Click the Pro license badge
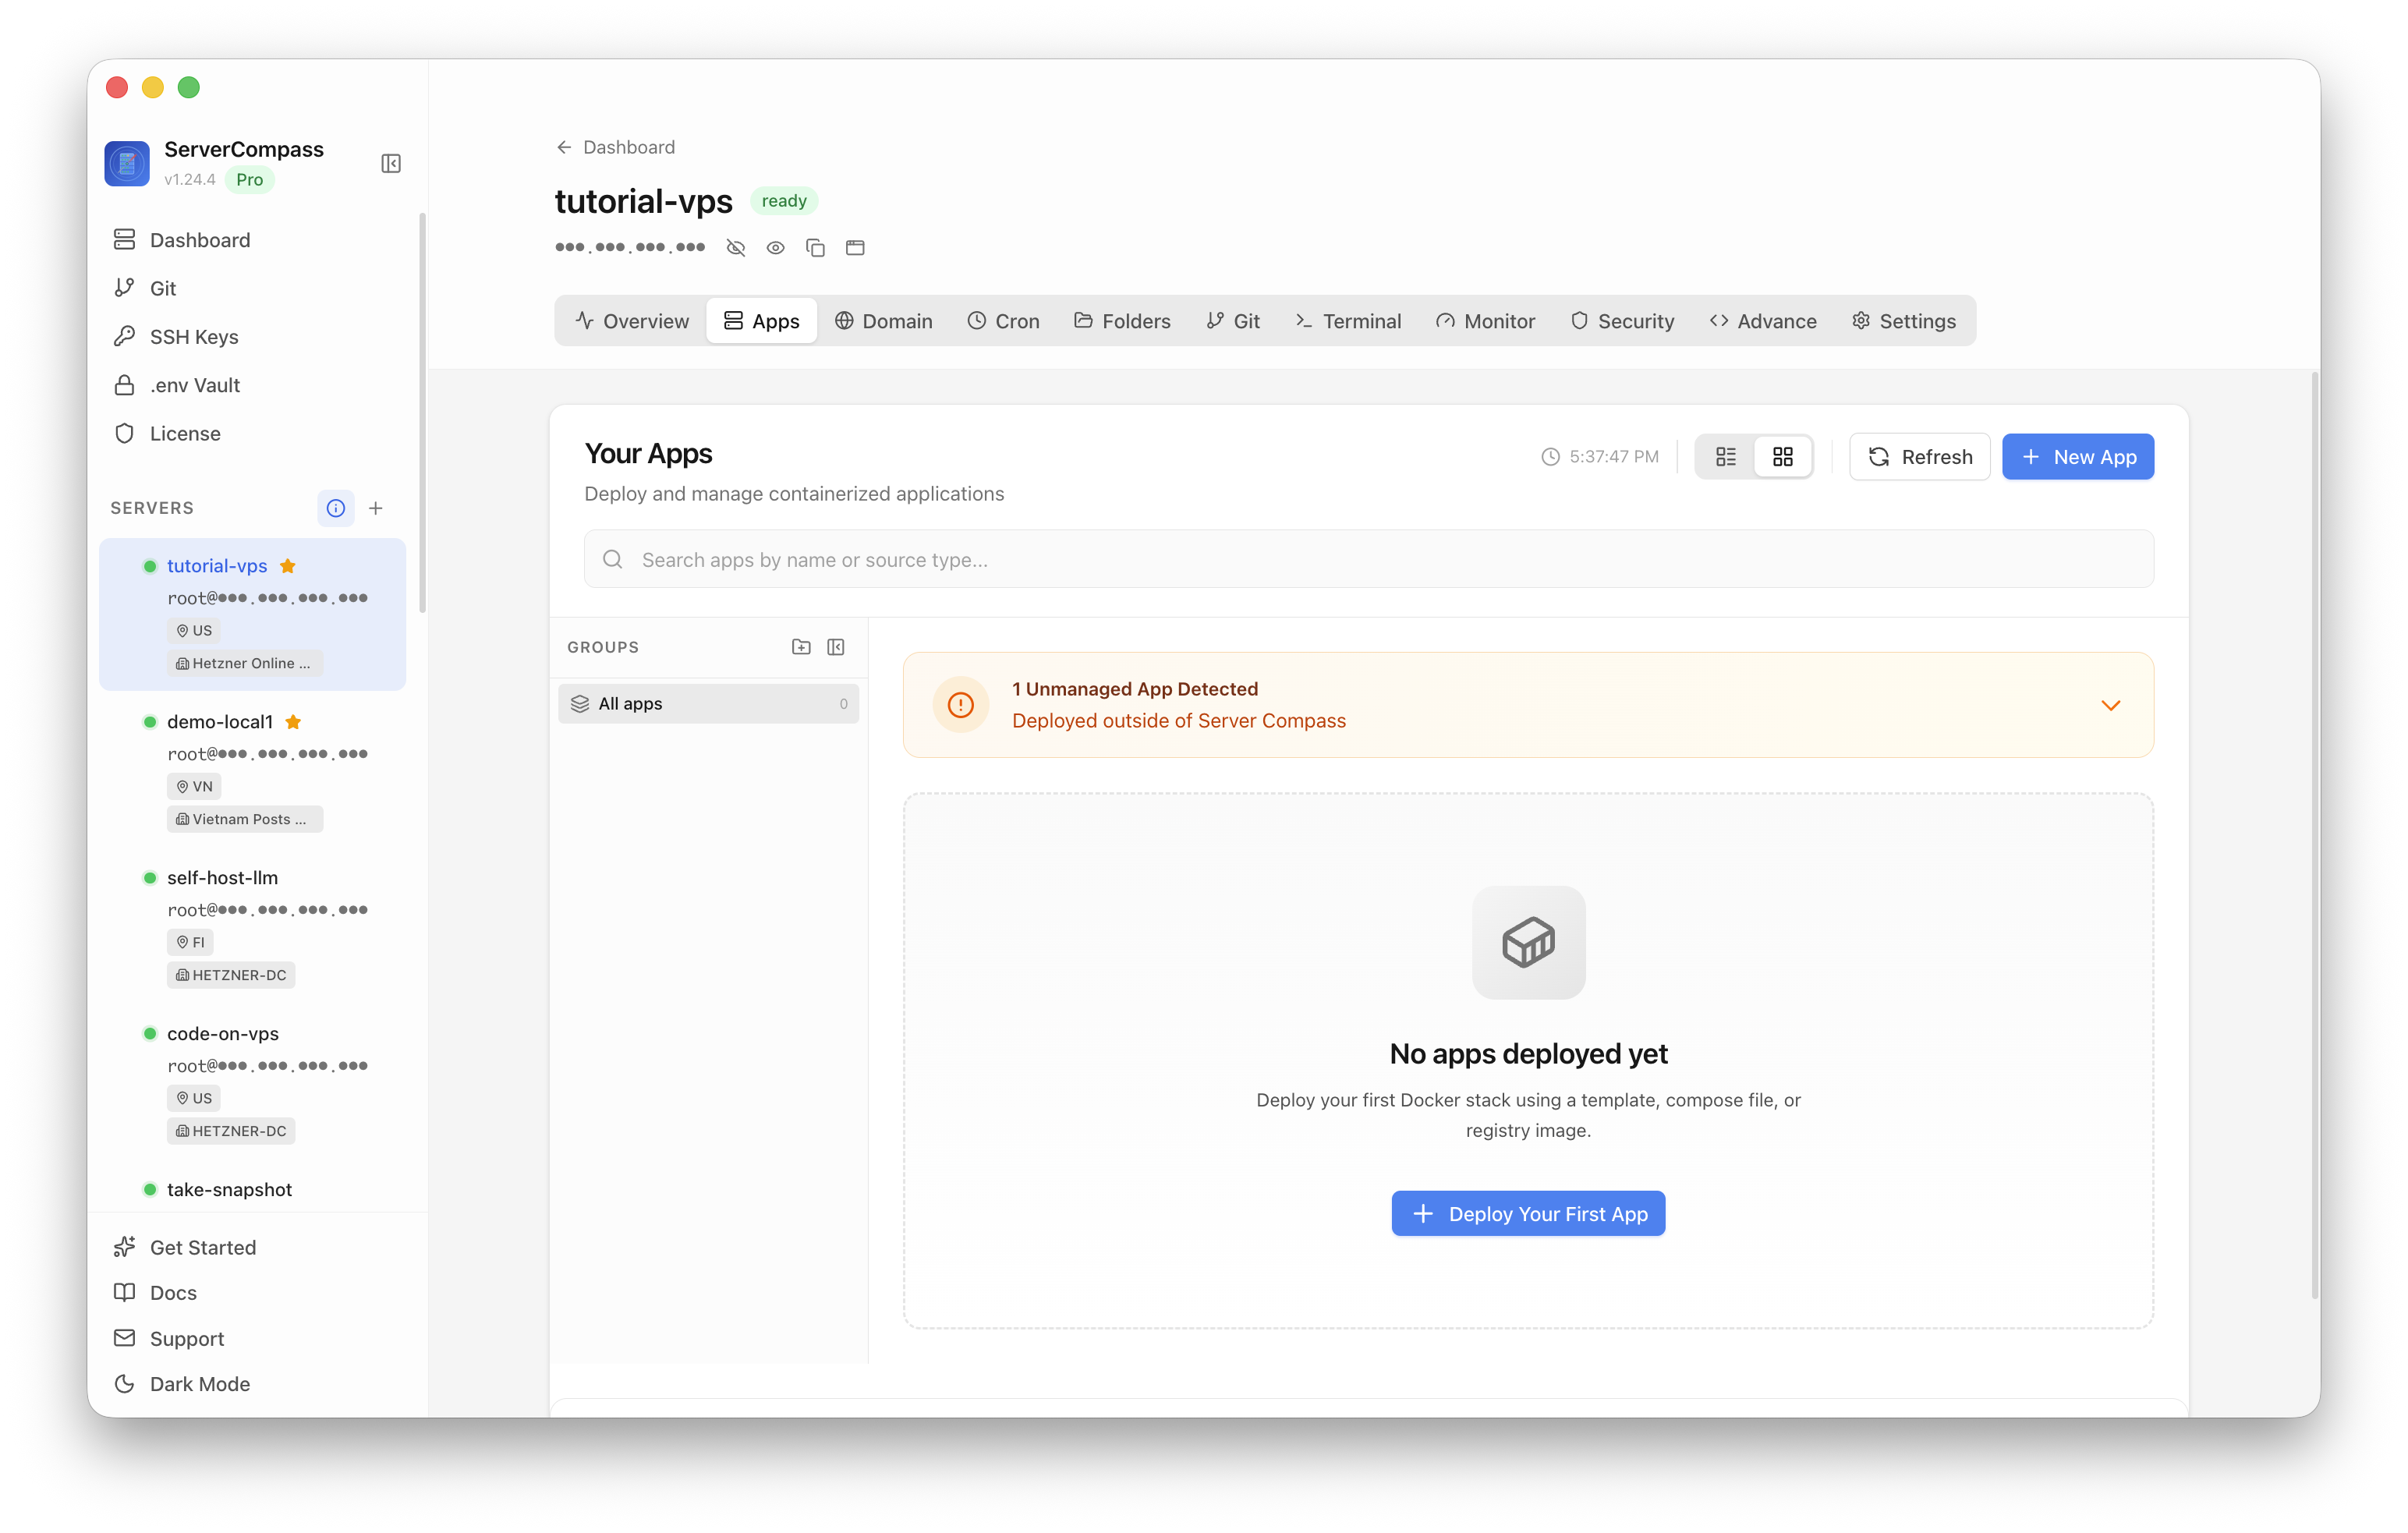The image size is (2408, 1533). pos(249,180)
